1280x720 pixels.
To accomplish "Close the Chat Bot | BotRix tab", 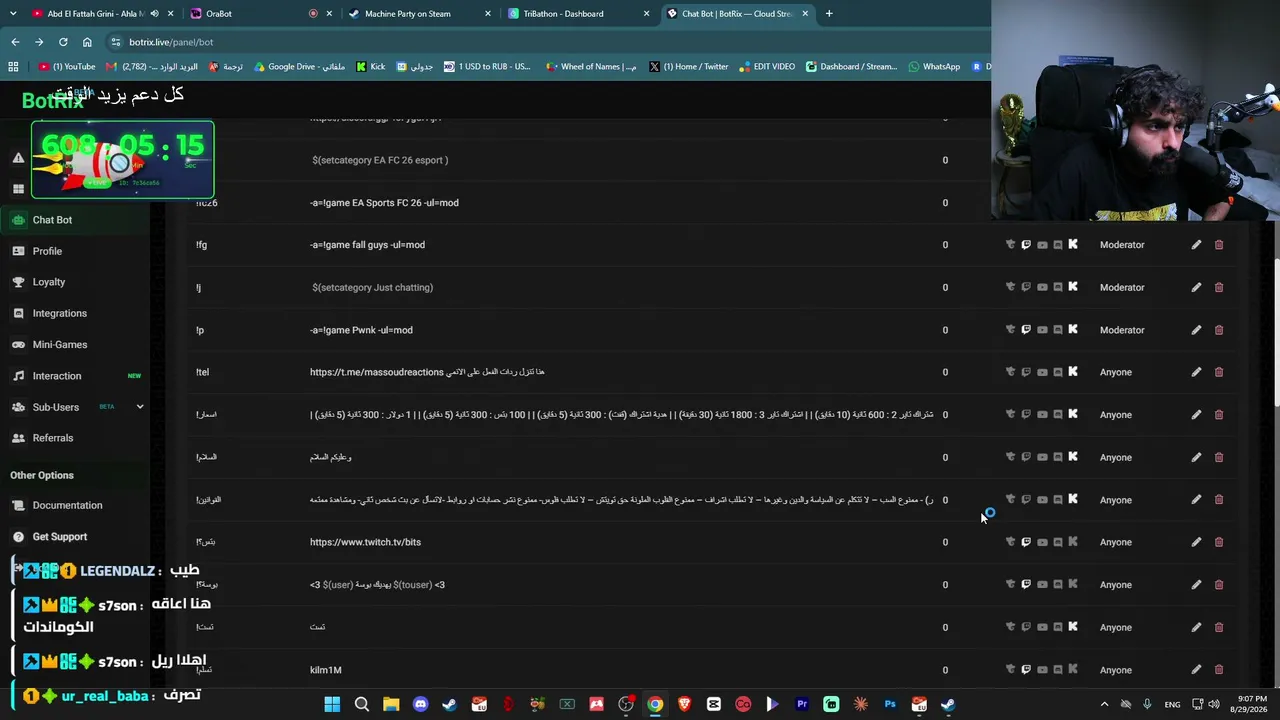I will (805, 14).
